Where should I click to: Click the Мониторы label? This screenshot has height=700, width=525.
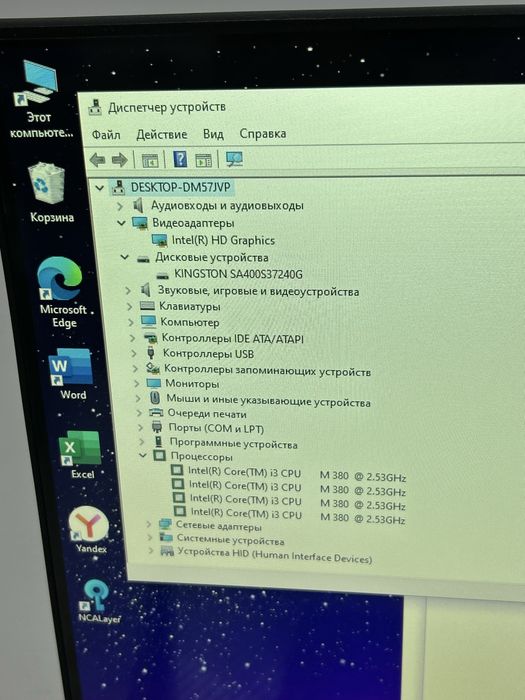point(192,383)
